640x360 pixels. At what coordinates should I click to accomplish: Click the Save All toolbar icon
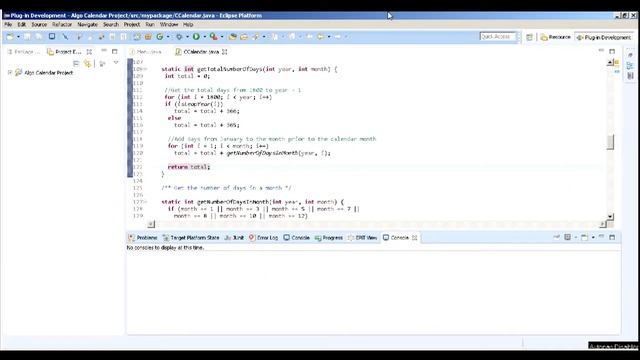39,37
